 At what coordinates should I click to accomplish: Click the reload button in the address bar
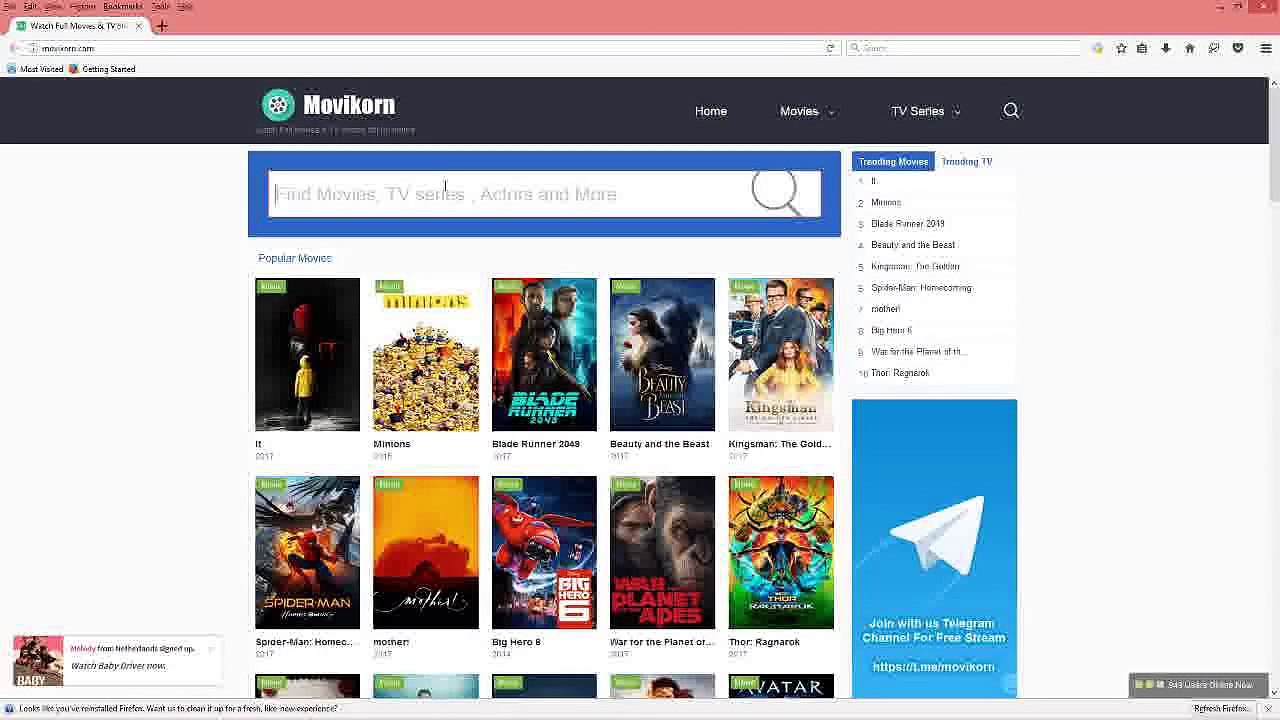pyautogui.click(x=830, y=48)
